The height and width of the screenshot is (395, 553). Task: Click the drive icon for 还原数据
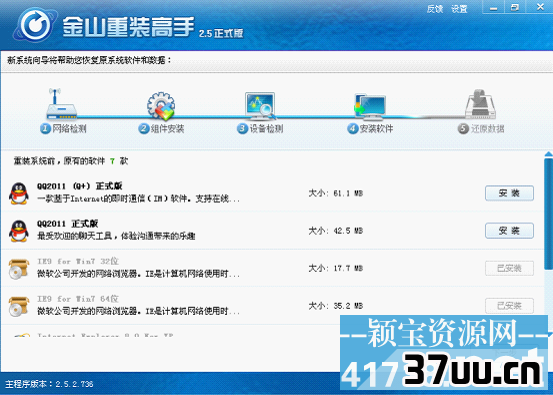click(x=480, y=104)
